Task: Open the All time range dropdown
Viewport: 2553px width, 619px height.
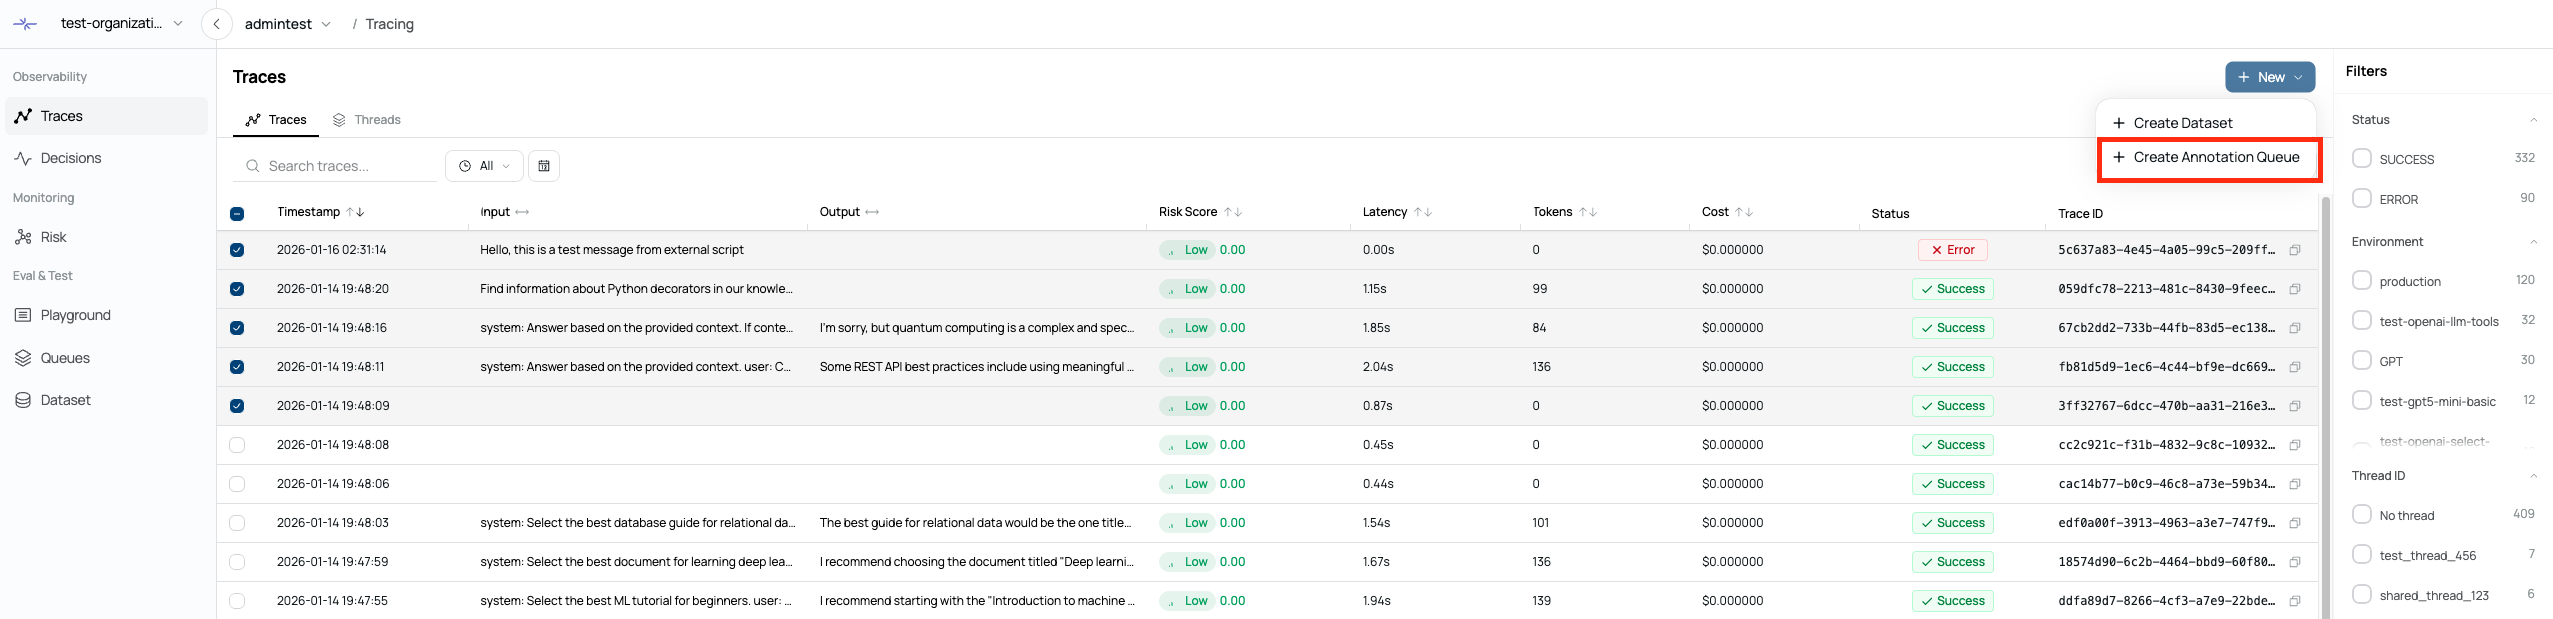Action: click(485, 166)
